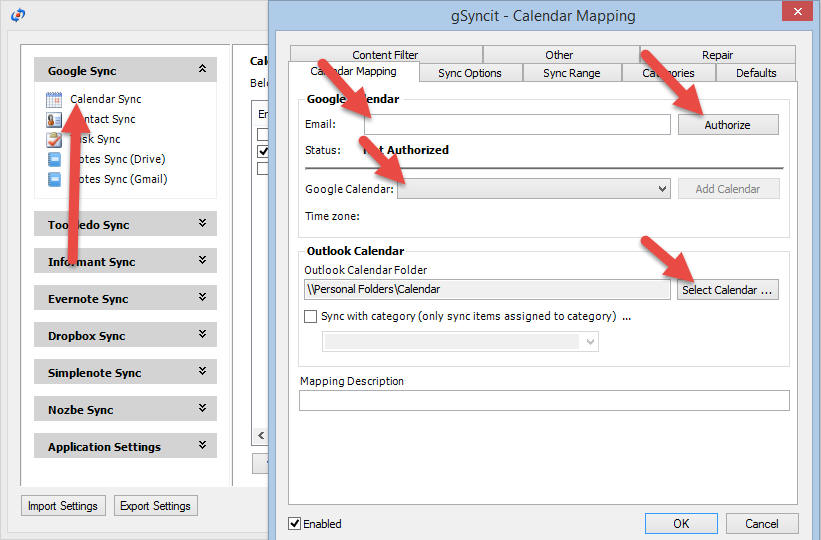The width and height of the screenshot is (821, 540).
Task: Close the Calendar Mapping dialog
Action: pos(797,11)
